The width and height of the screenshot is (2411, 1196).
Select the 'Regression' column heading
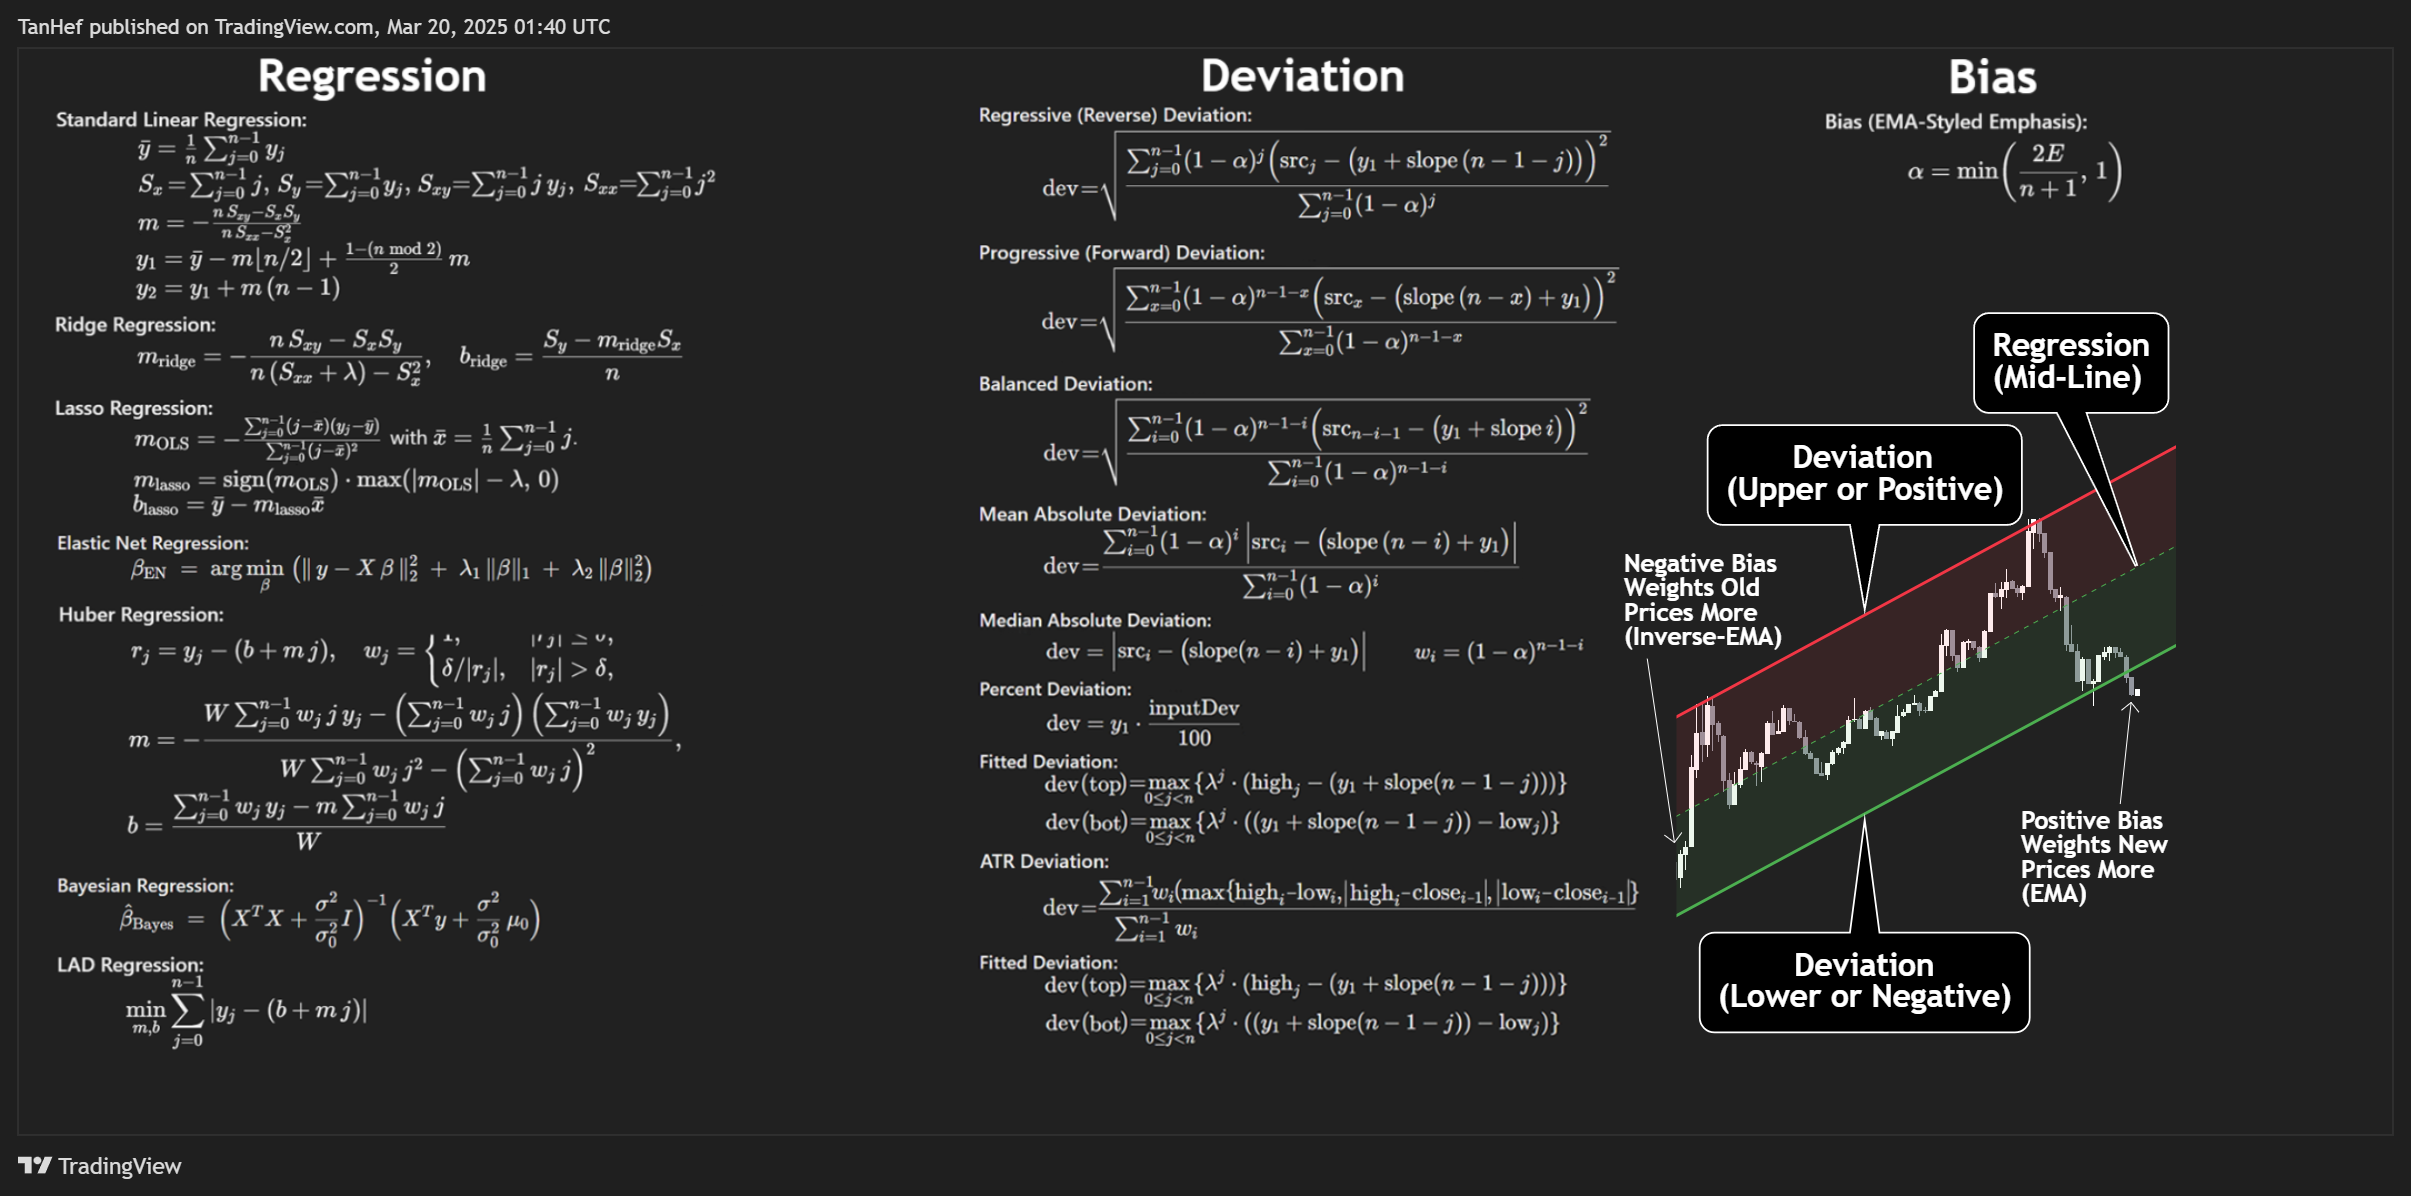[x=372, y=76]
